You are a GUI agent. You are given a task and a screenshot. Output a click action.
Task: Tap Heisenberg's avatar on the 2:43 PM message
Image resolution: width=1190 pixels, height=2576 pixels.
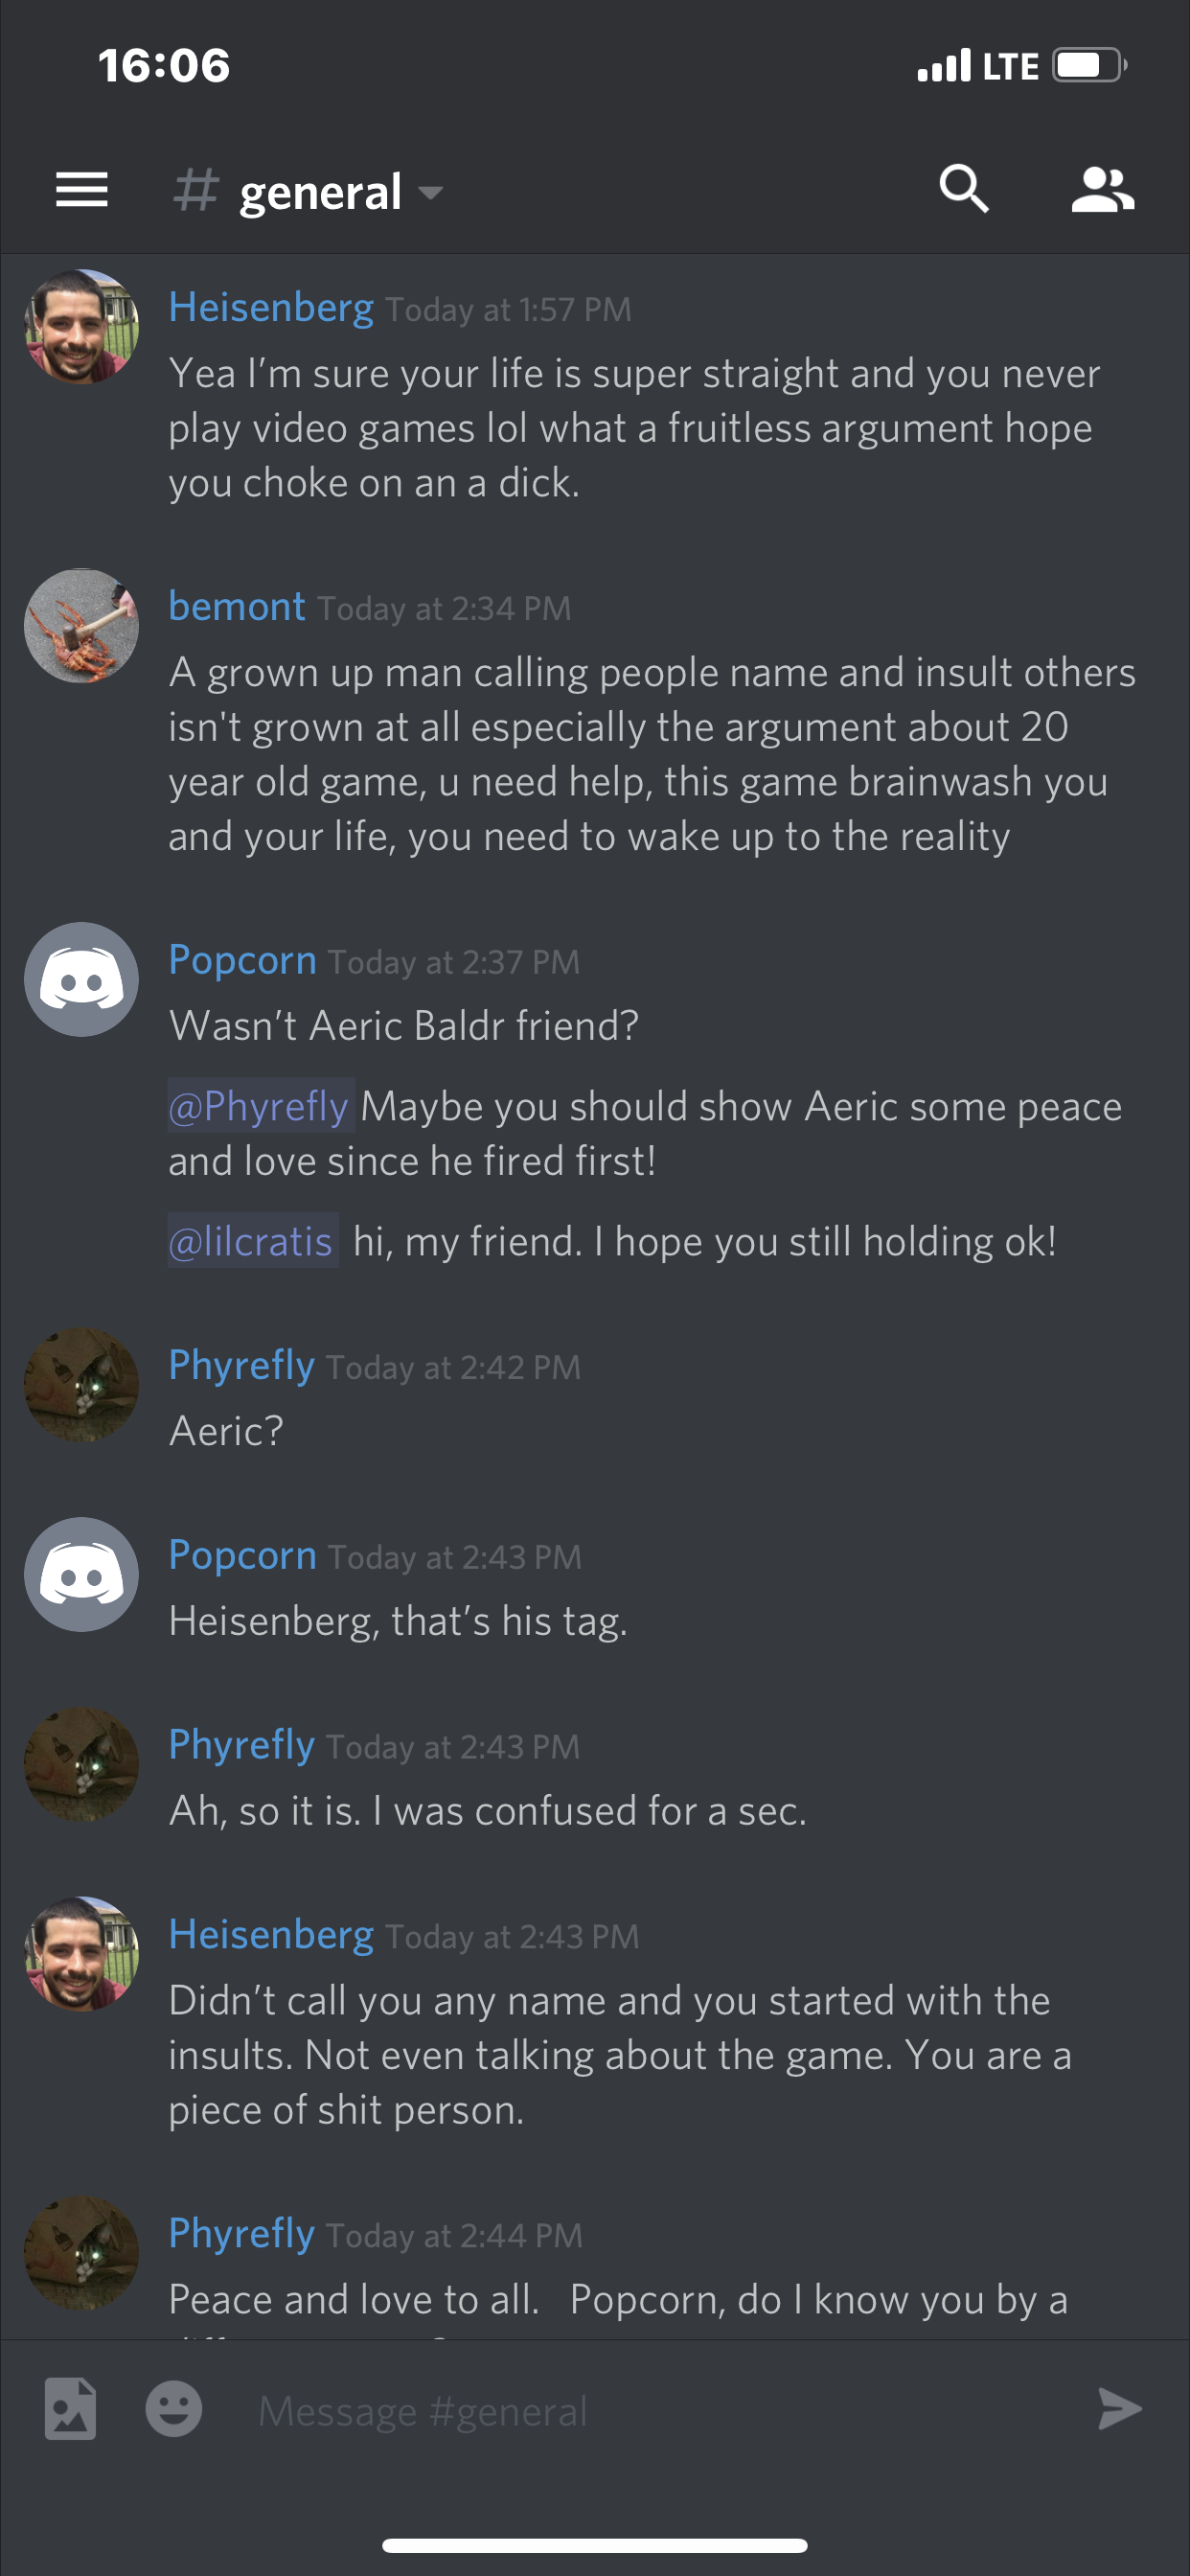82,1954
